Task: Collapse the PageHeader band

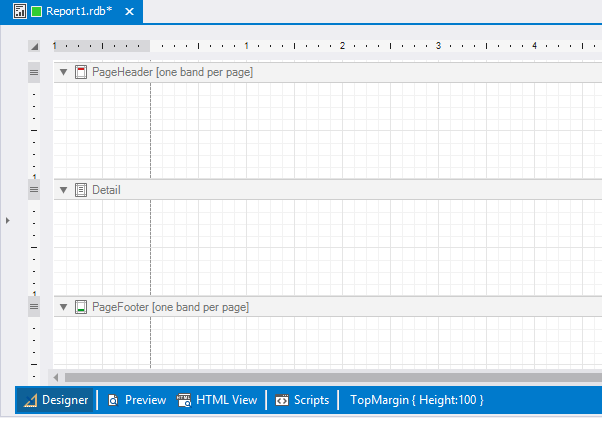Action: pos(64,72)
